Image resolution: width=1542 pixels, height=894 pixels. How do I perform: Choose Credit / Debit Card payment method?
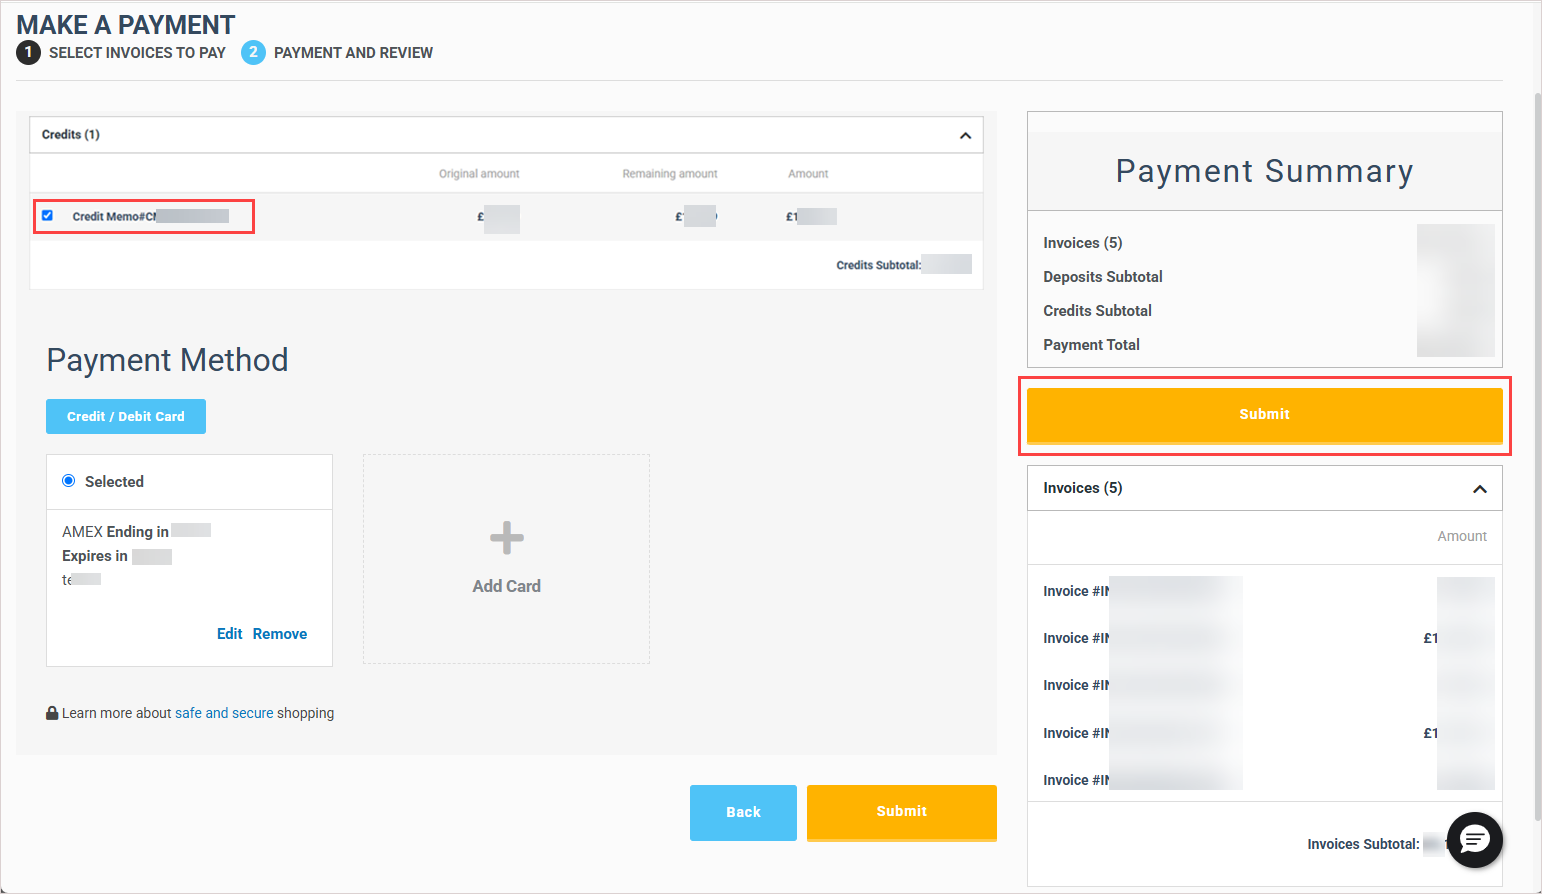tap(126, 417)
